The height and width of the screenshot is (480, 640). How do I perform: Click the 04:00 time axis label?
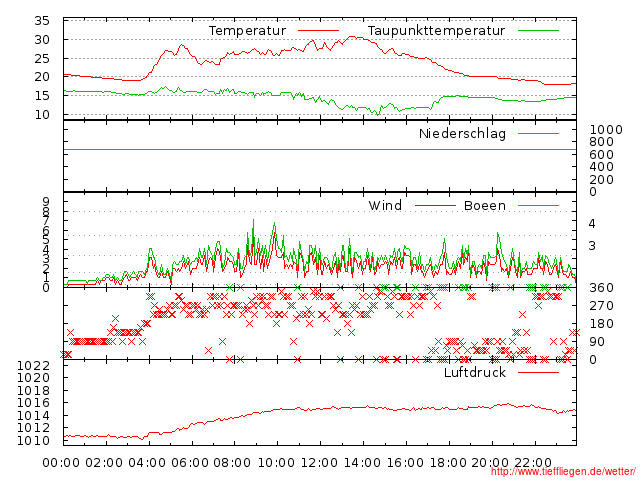[x=147, y=462]
